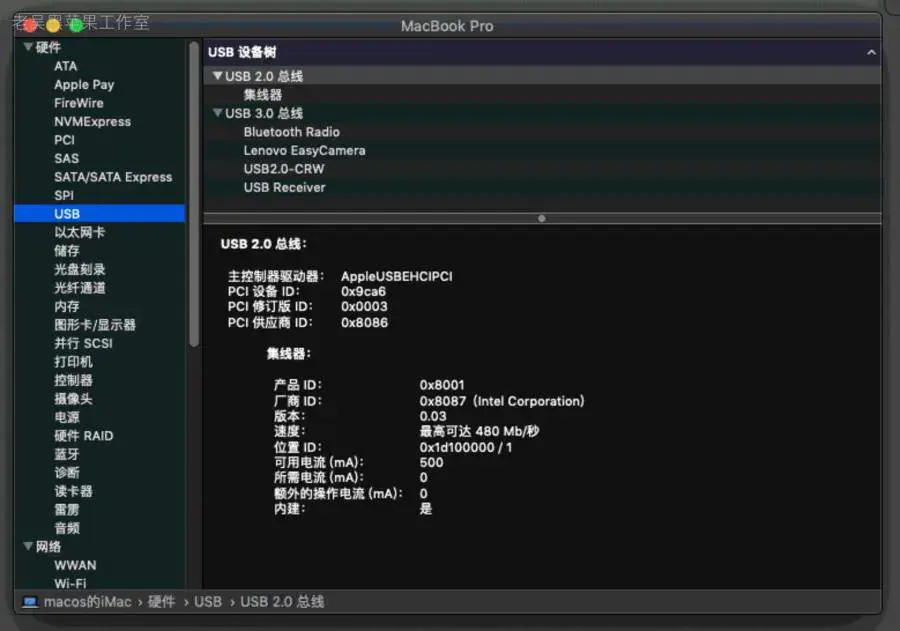The image size is (900, 631).
Task: Open 光盘刻录 in the sidebar
Action: pyautogui.click(x=79, y=269)
